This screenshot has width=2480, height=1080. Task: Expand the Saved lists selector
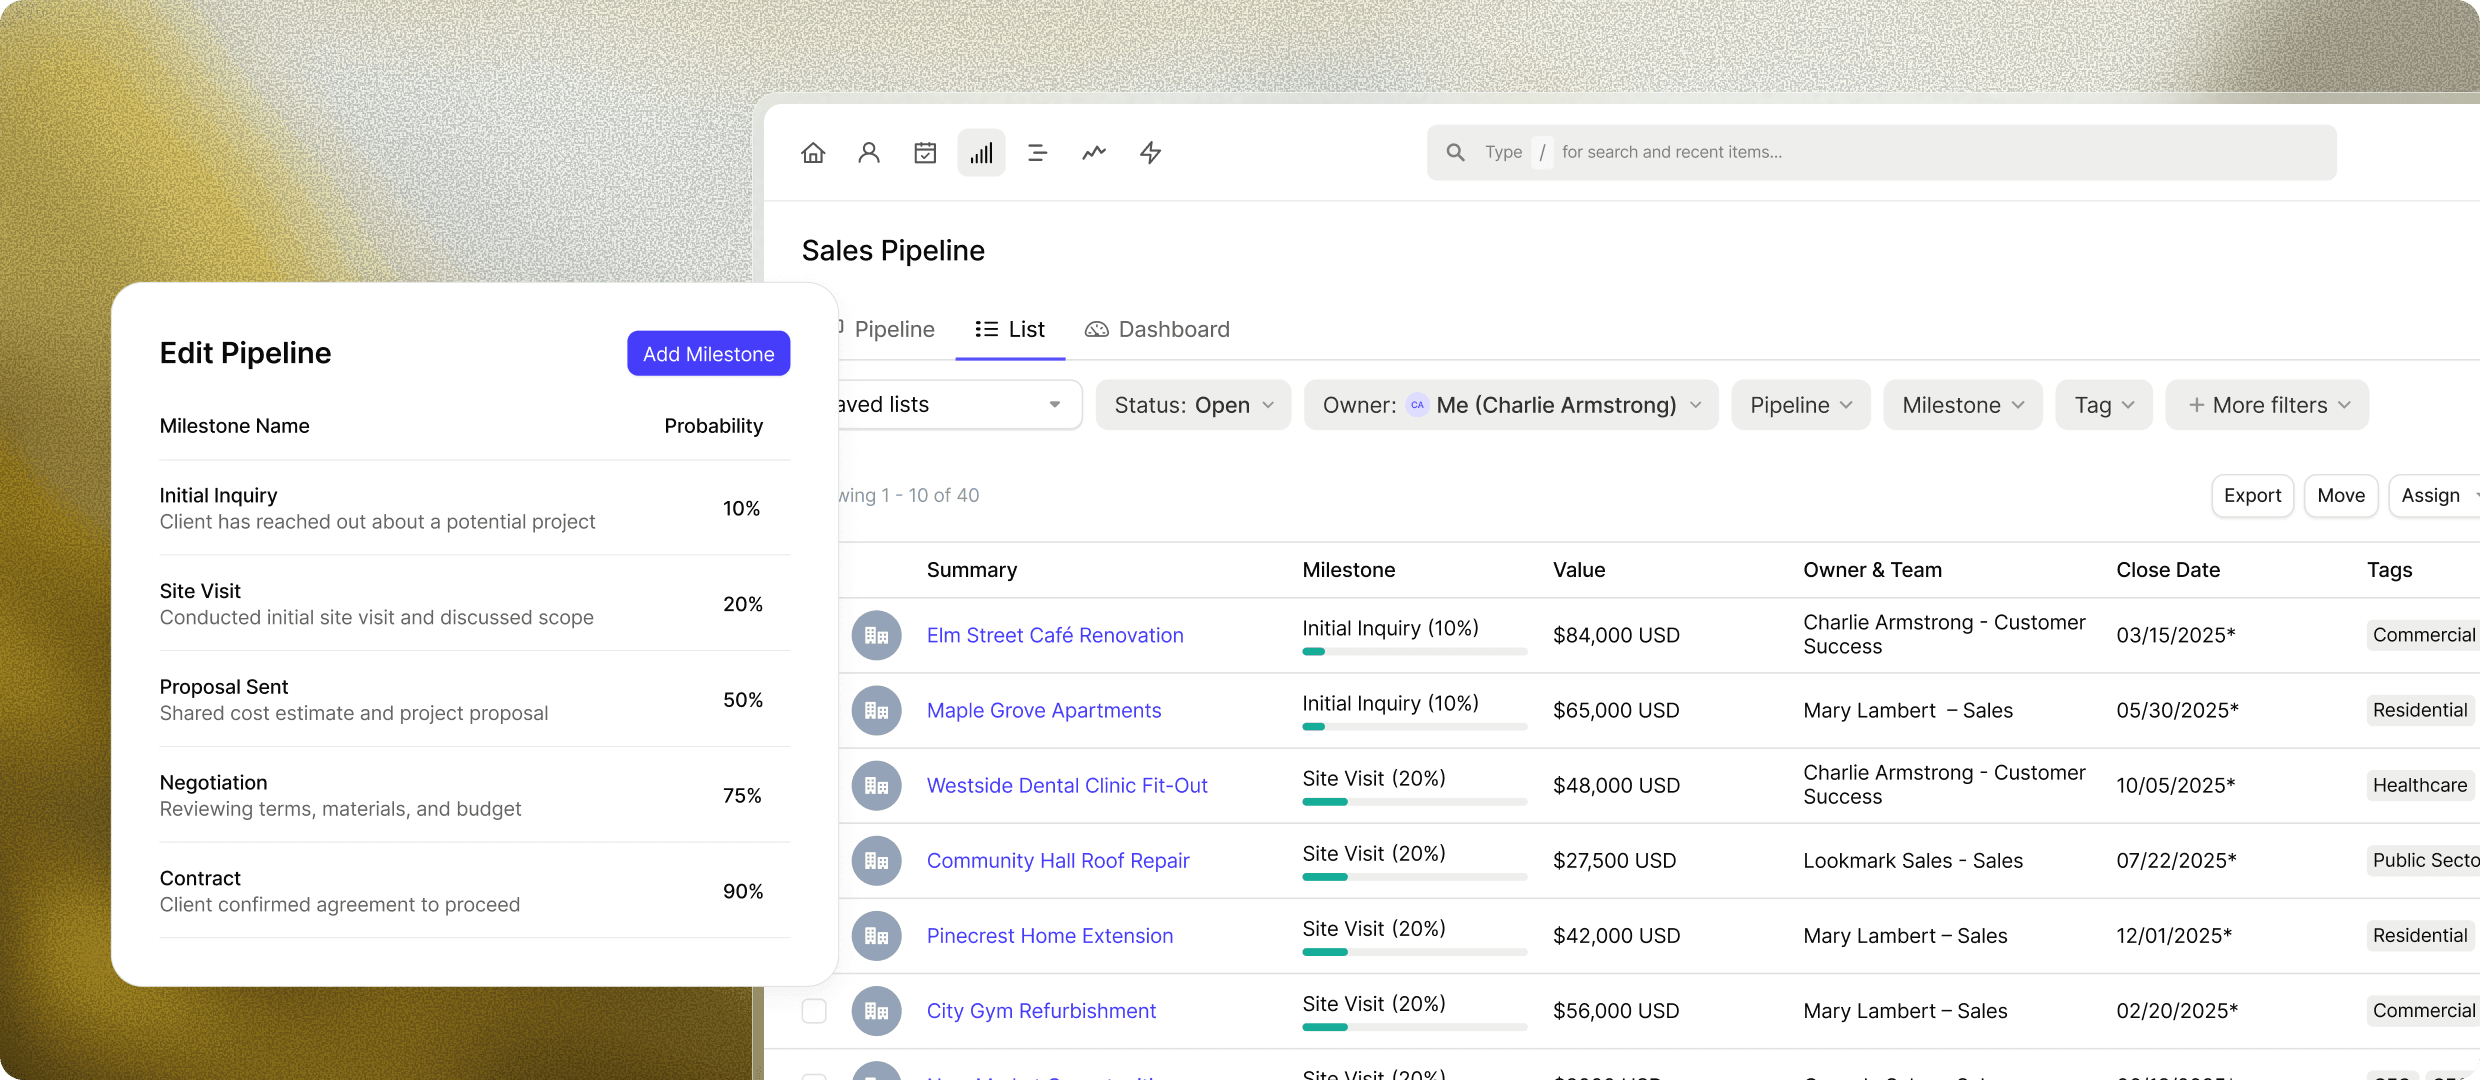(x=1053, y=405)
